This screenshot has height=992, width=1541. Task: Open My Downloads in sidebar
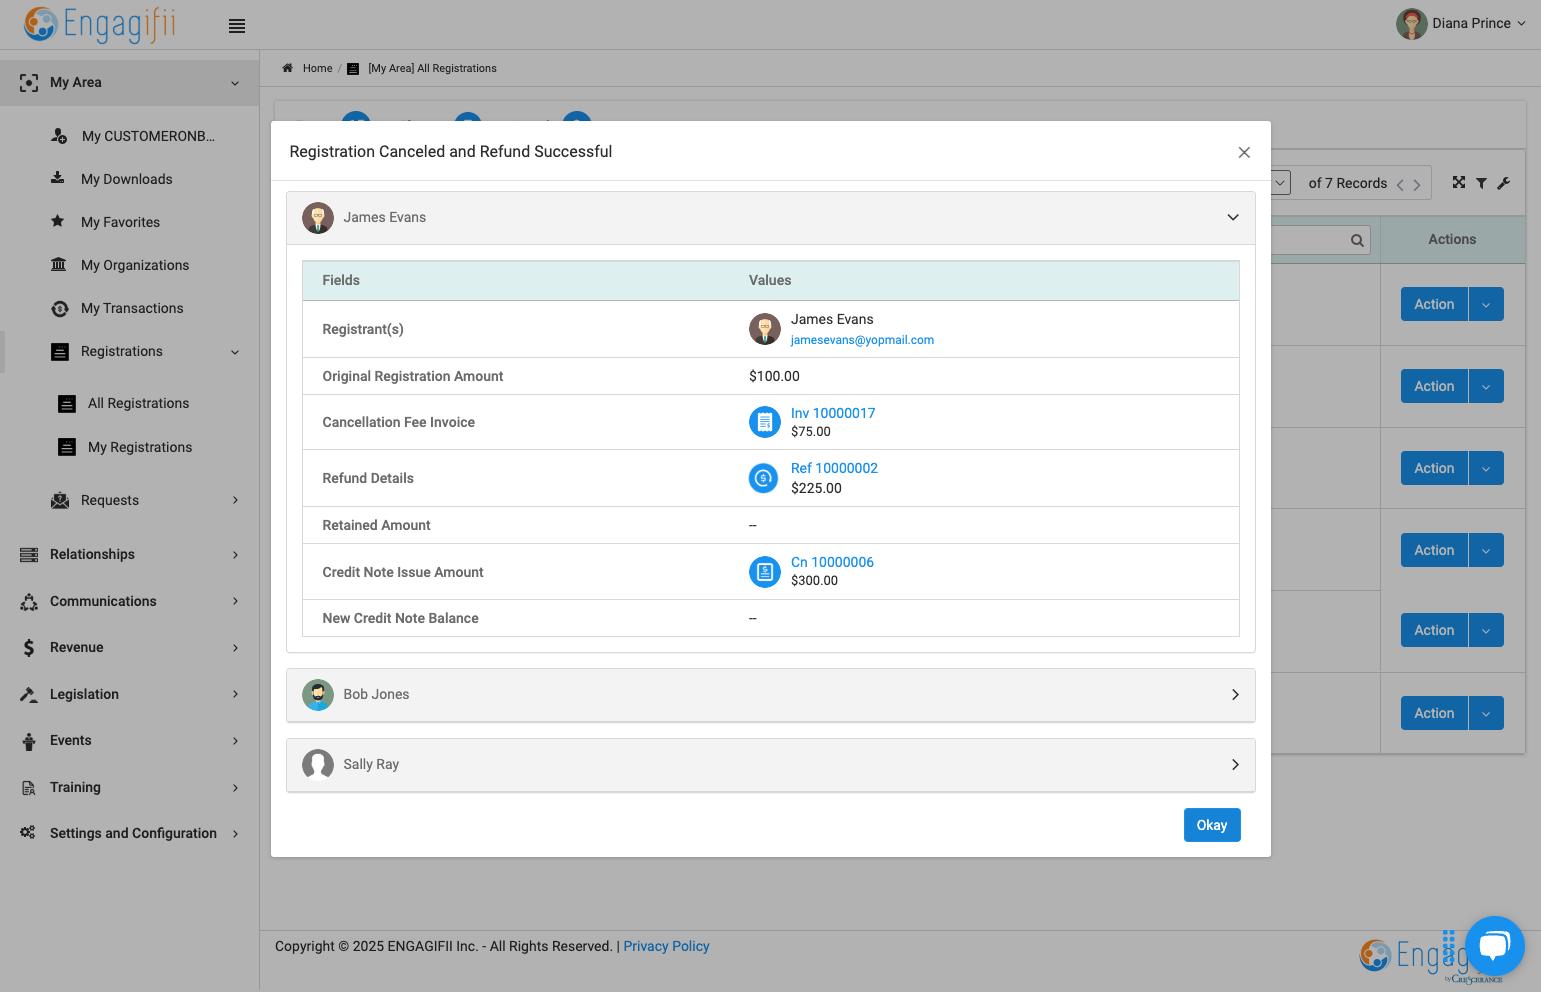tap(126, 179)
